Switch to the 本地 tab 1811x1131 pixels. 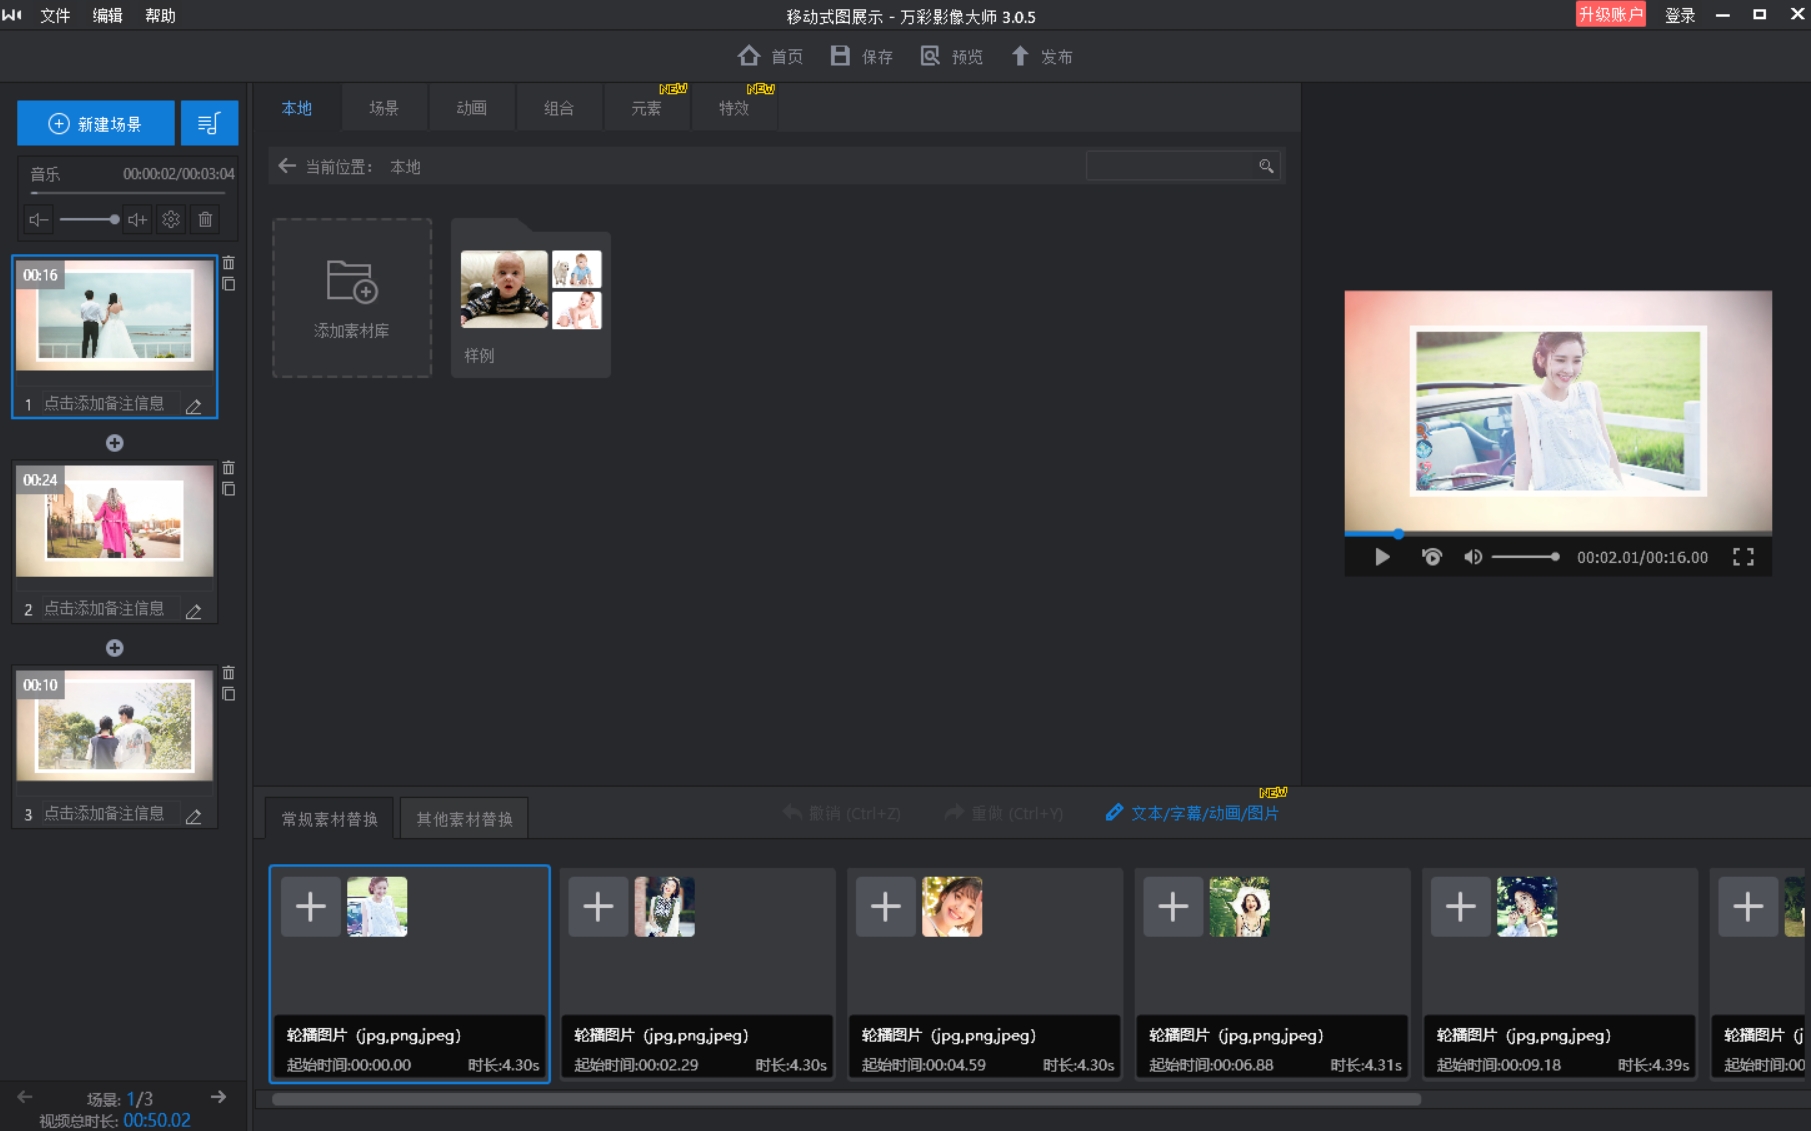pos(296,108)
